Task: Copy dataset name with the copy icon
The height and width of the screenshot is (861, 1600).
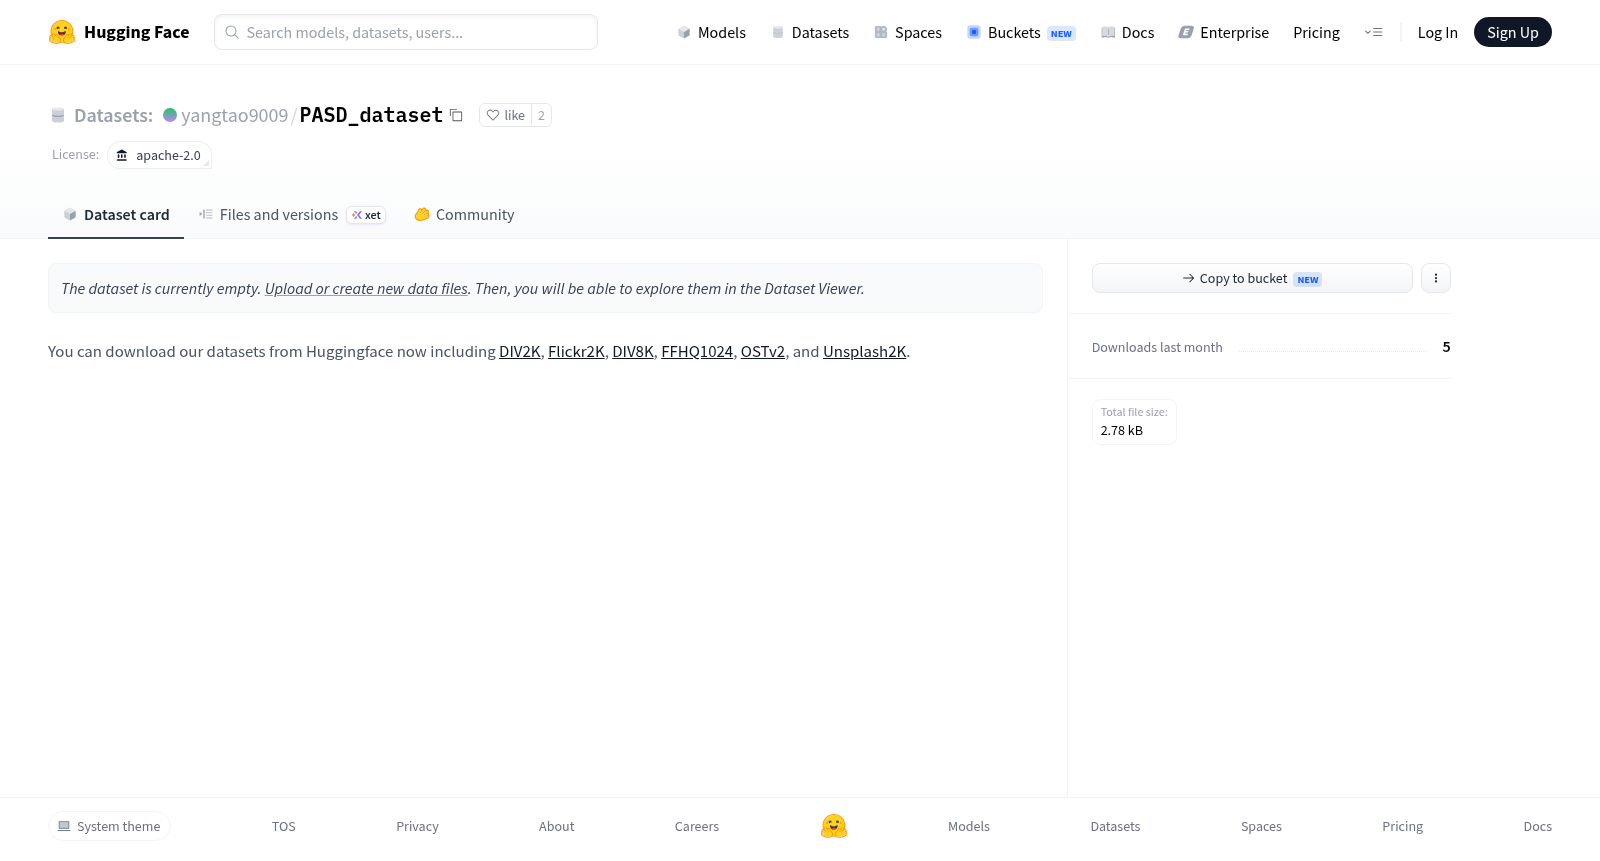Action: pyautogui.click(x=456, y=115)
